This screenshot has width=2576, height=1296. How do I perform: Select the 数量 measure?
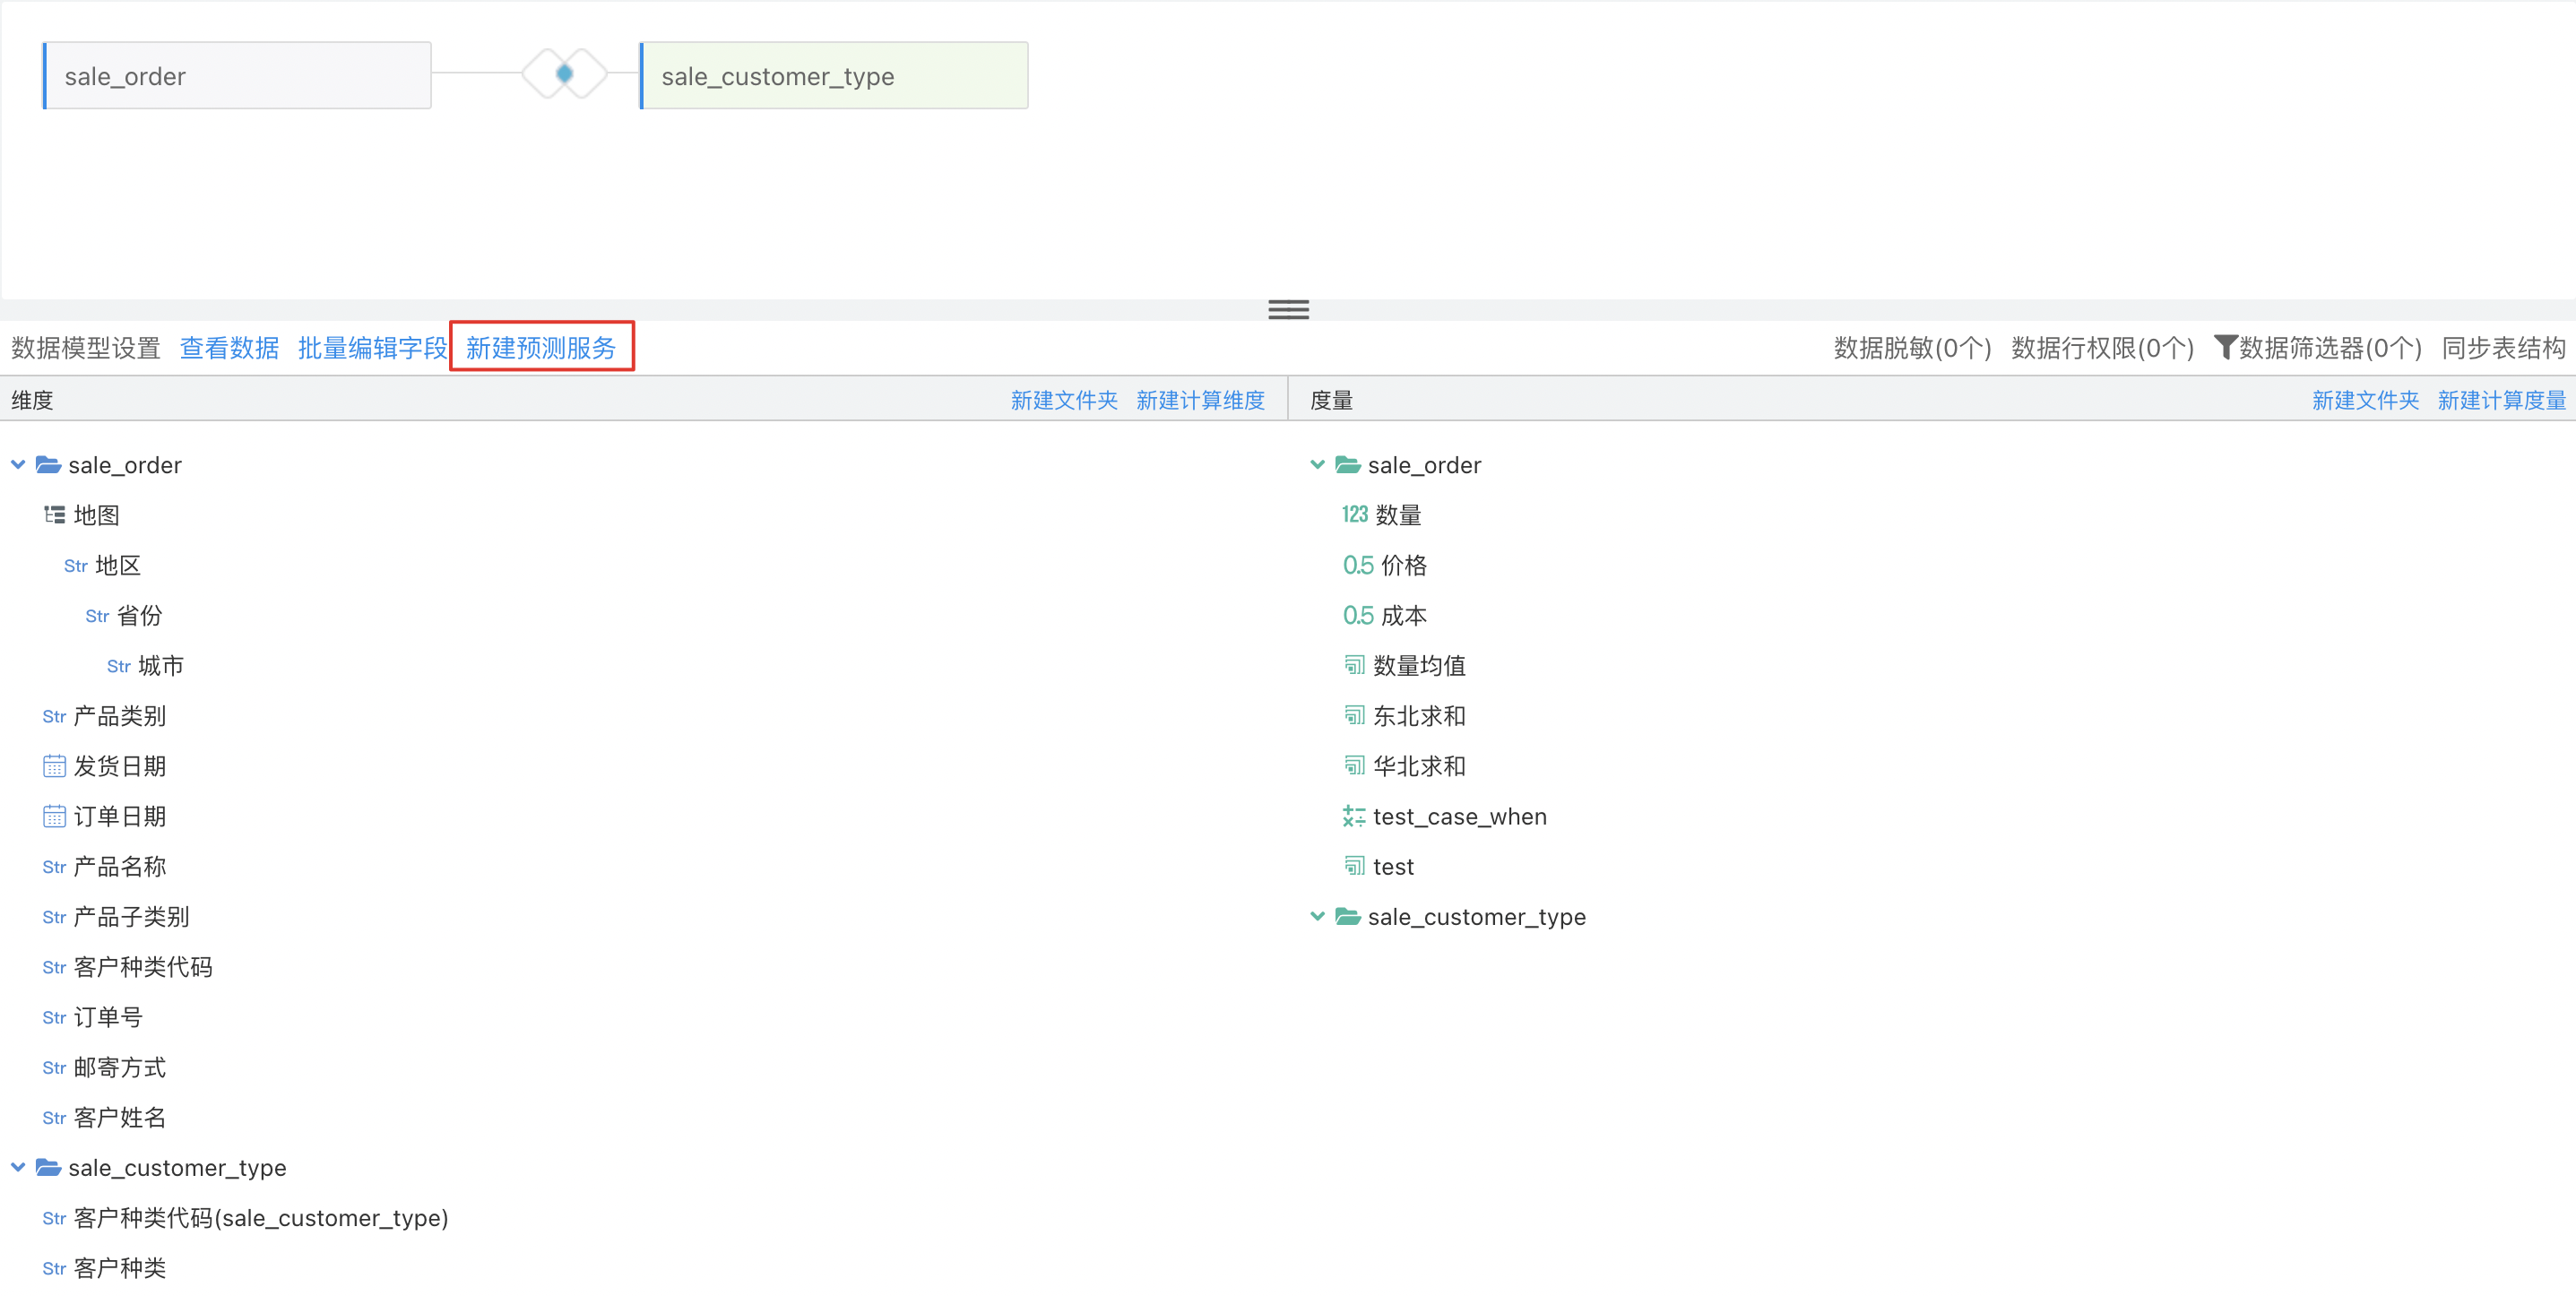(x=1397, y=515)
